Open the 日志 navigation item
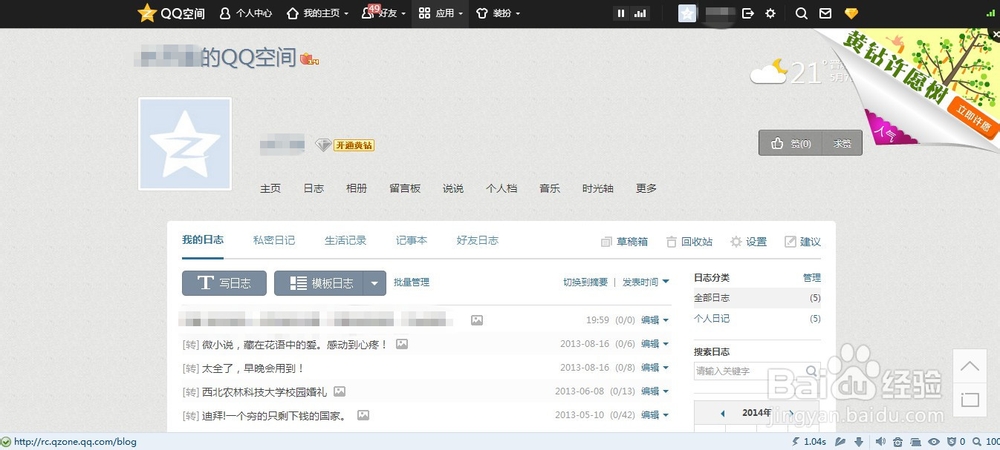Viewport: 1000px width, 450px height. pos(313,189)
